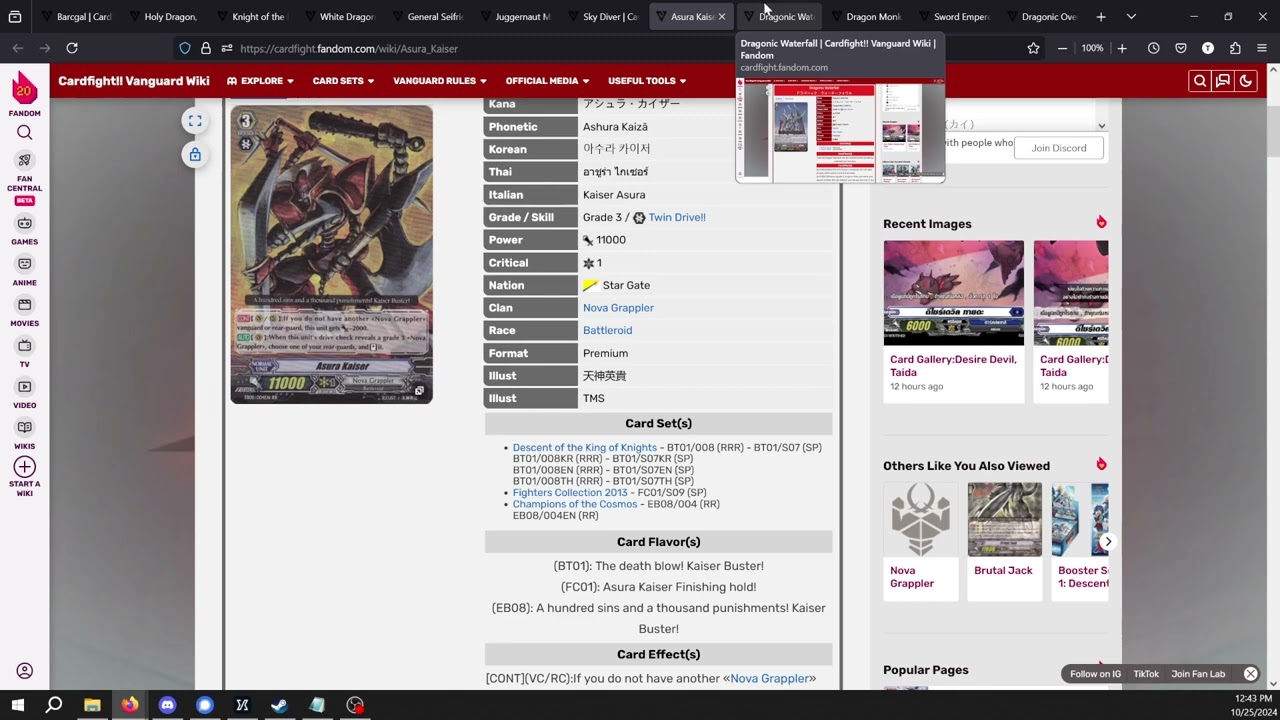The width and height of the screenshot is (1280, 720).
Task: Switch to the Dragon Monk tab
Action: click(866, 17)
